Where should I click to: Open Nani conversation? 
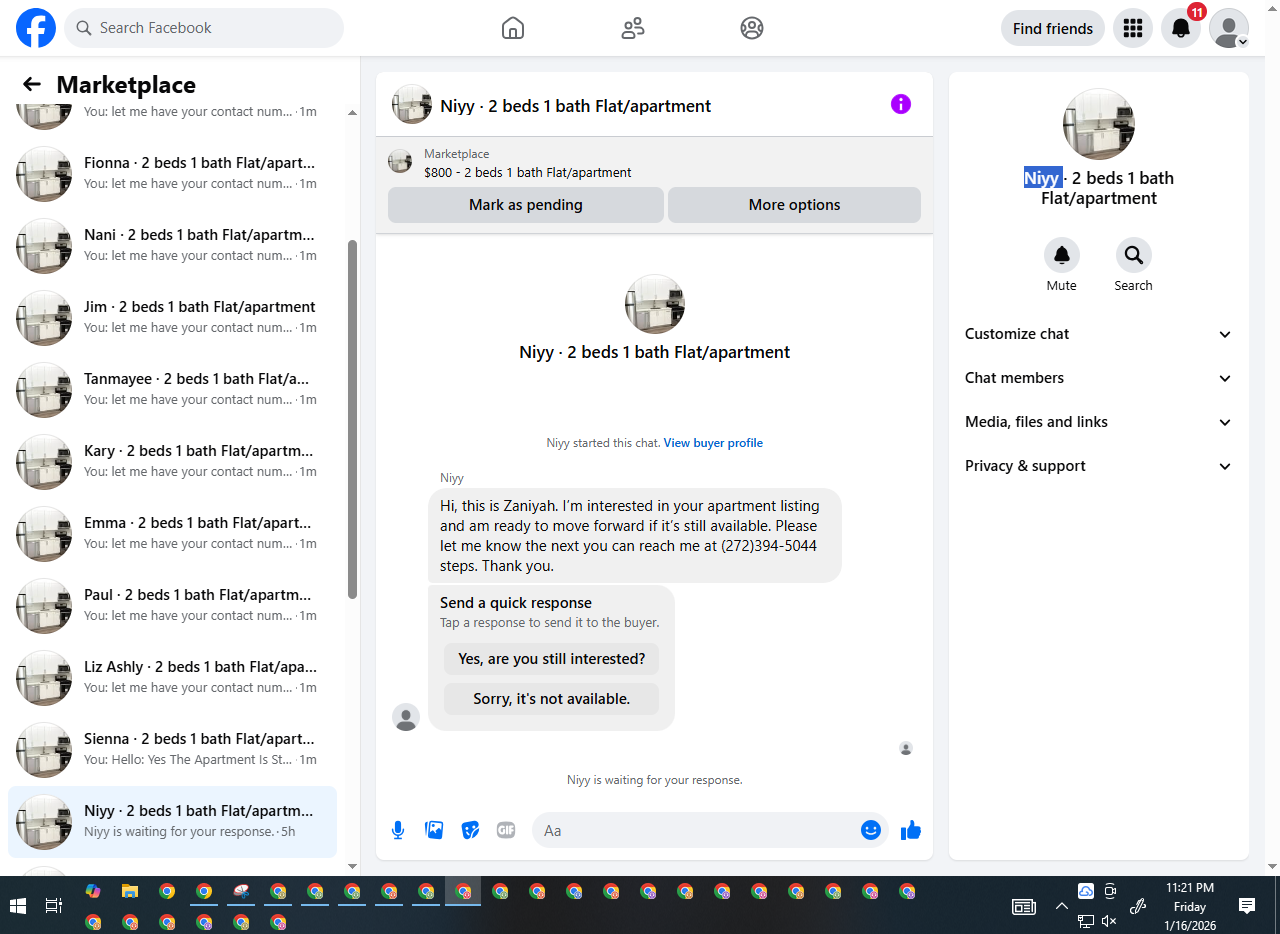172,246
